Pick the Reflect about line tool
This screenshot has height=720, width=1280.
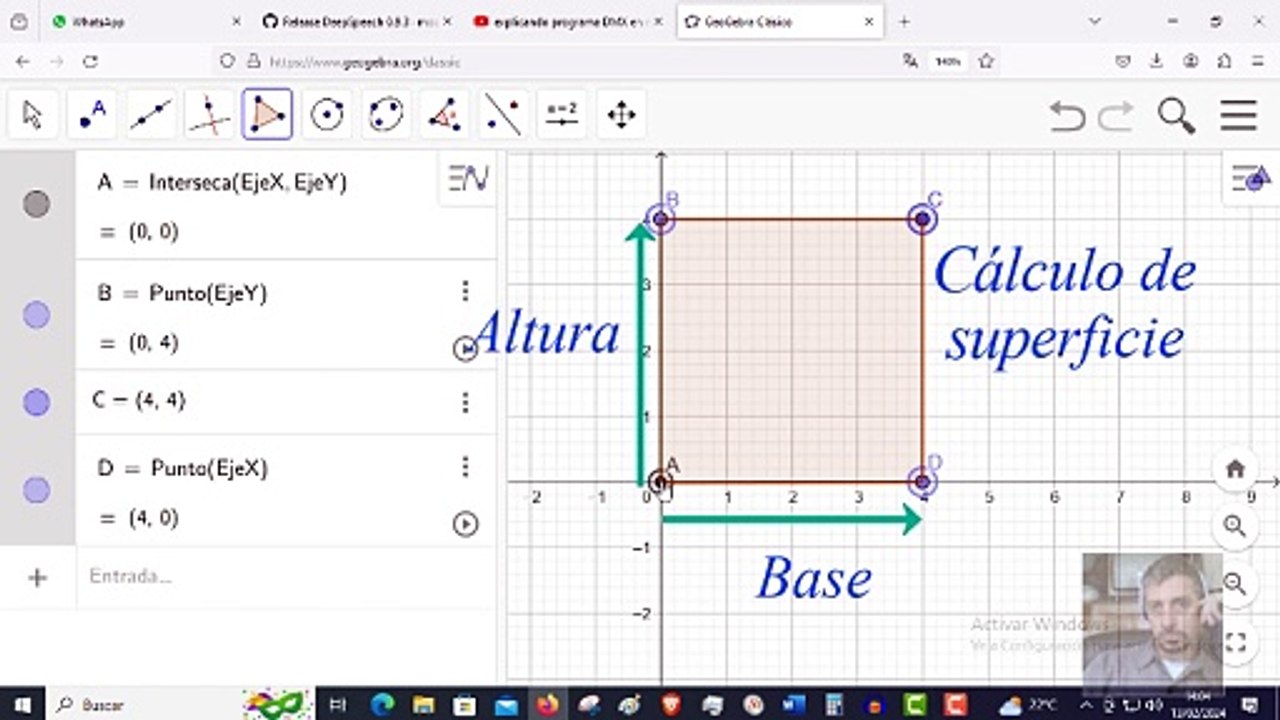tap(503, 115)
